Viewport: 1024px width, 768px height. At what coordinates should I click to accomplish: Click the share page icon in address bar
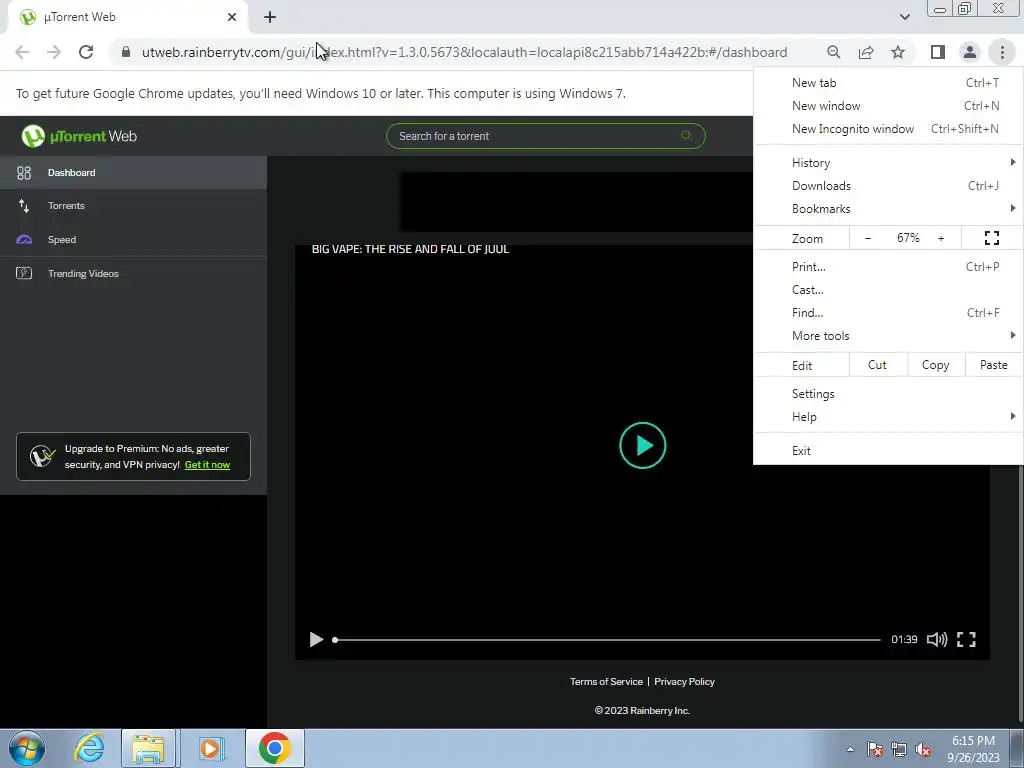866,52
